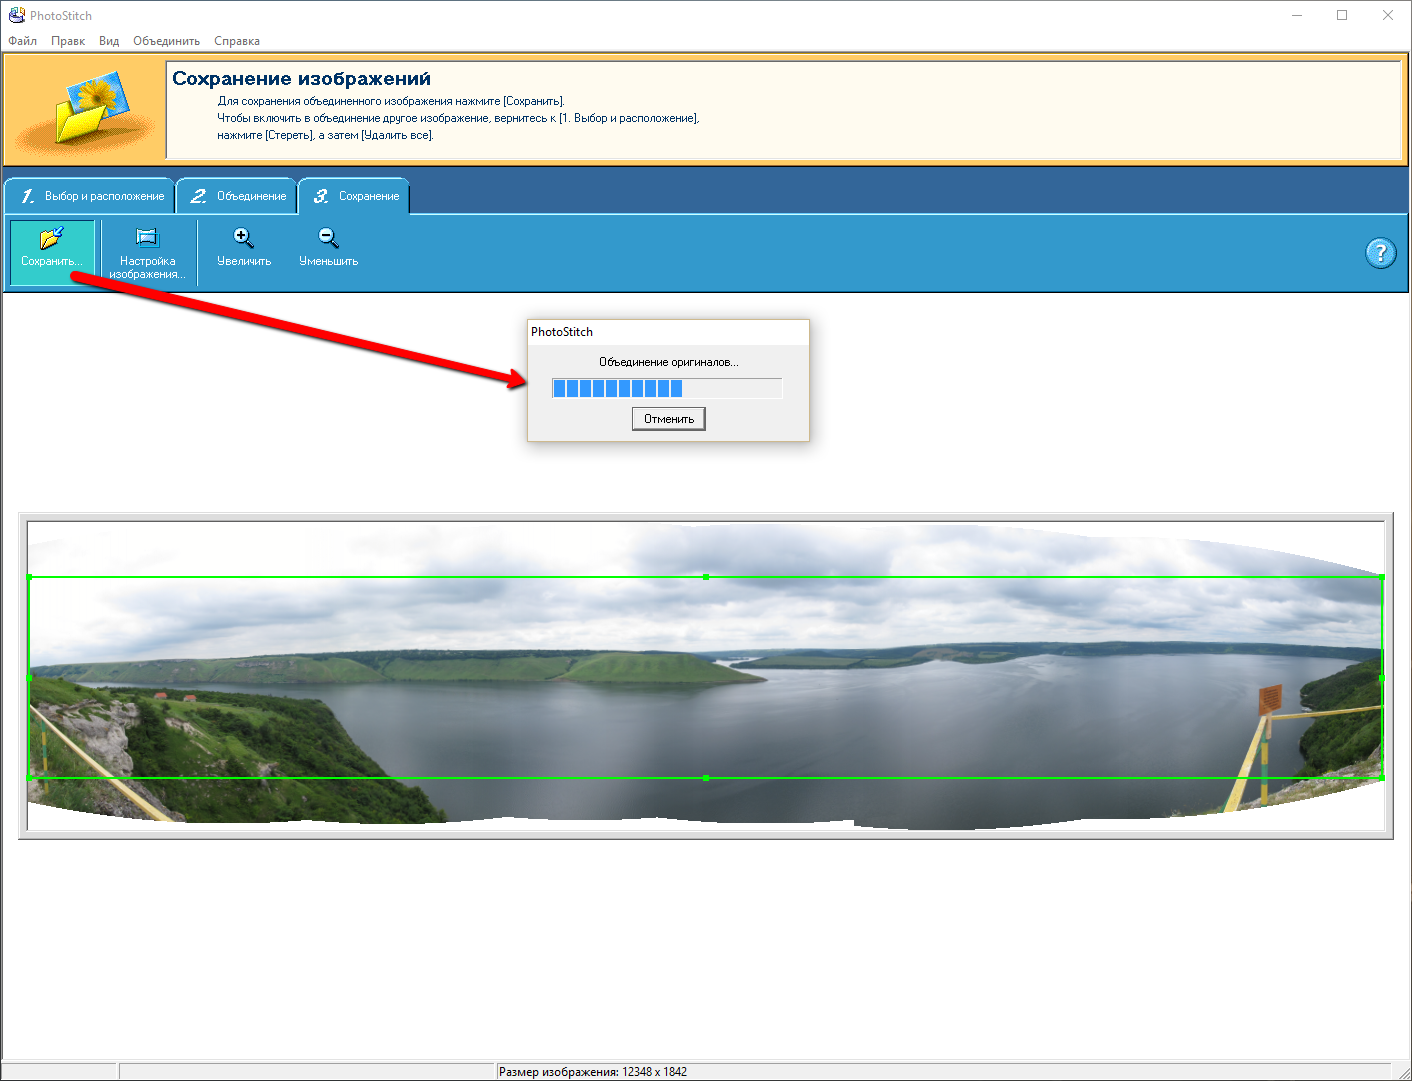Click the Zoom out (Уменьшить) magnifier
The image size is (1412, 1081).
(328, 238)
